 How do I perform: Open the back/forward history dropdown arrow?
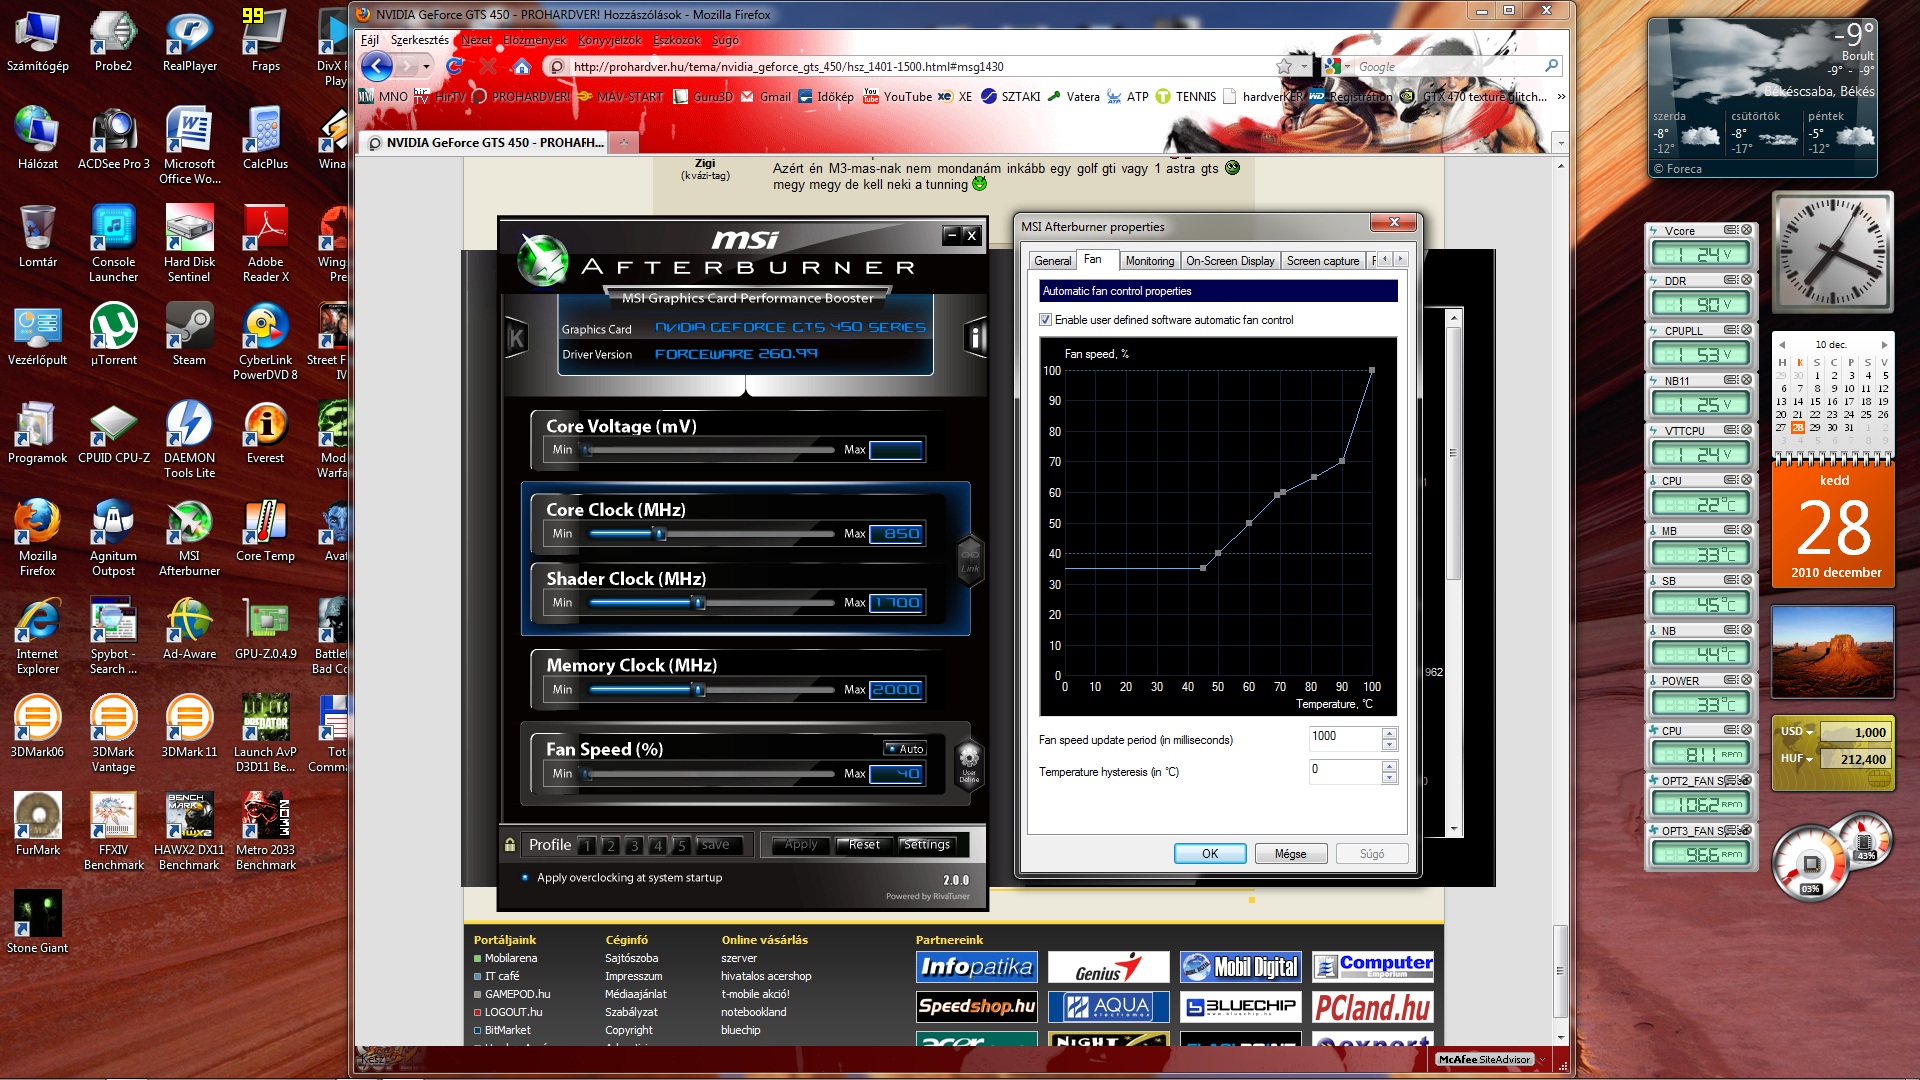point(426,67)
